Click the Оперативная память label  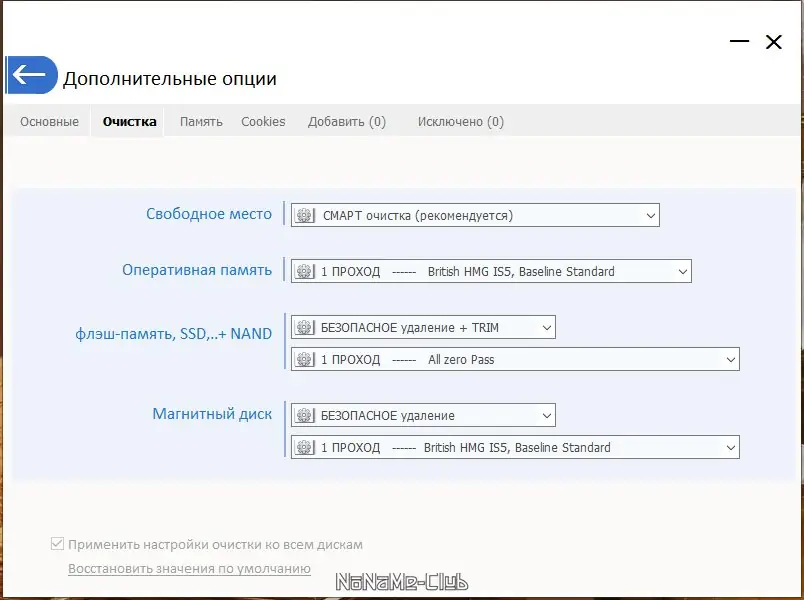(197, 270)
